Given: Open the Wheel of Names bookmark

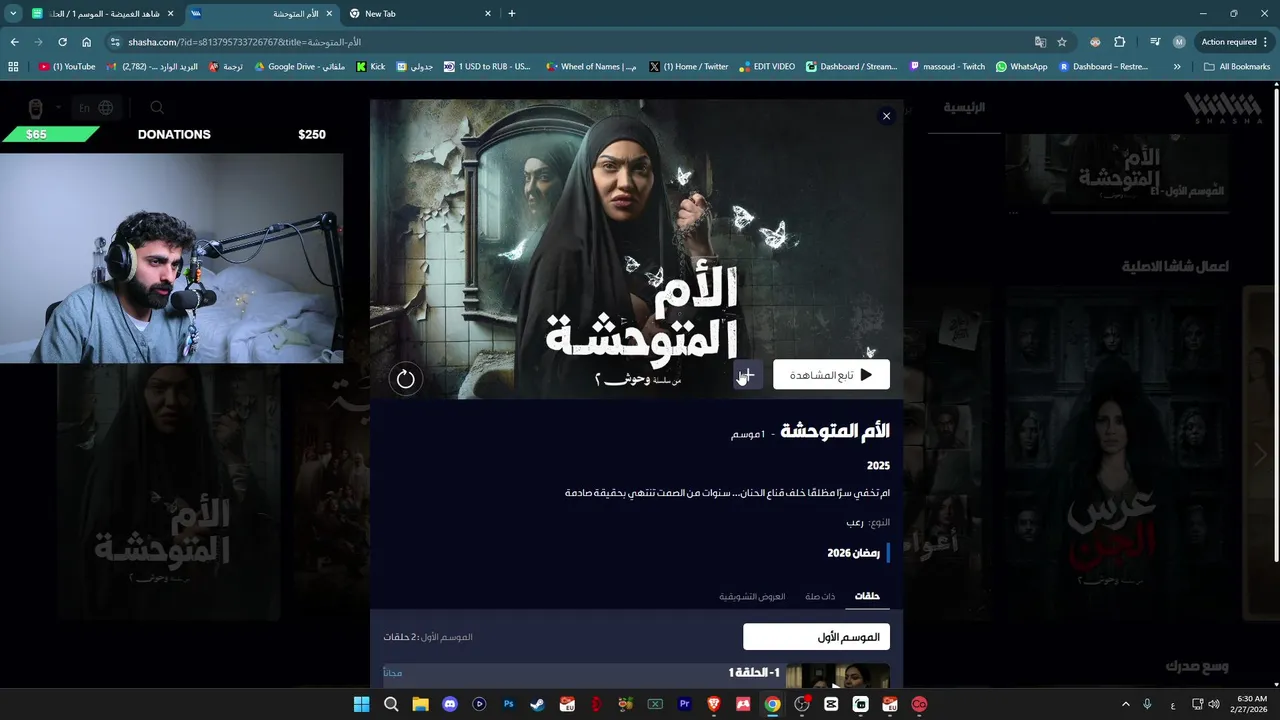Looking at the screenshot, I should point(591,67).
